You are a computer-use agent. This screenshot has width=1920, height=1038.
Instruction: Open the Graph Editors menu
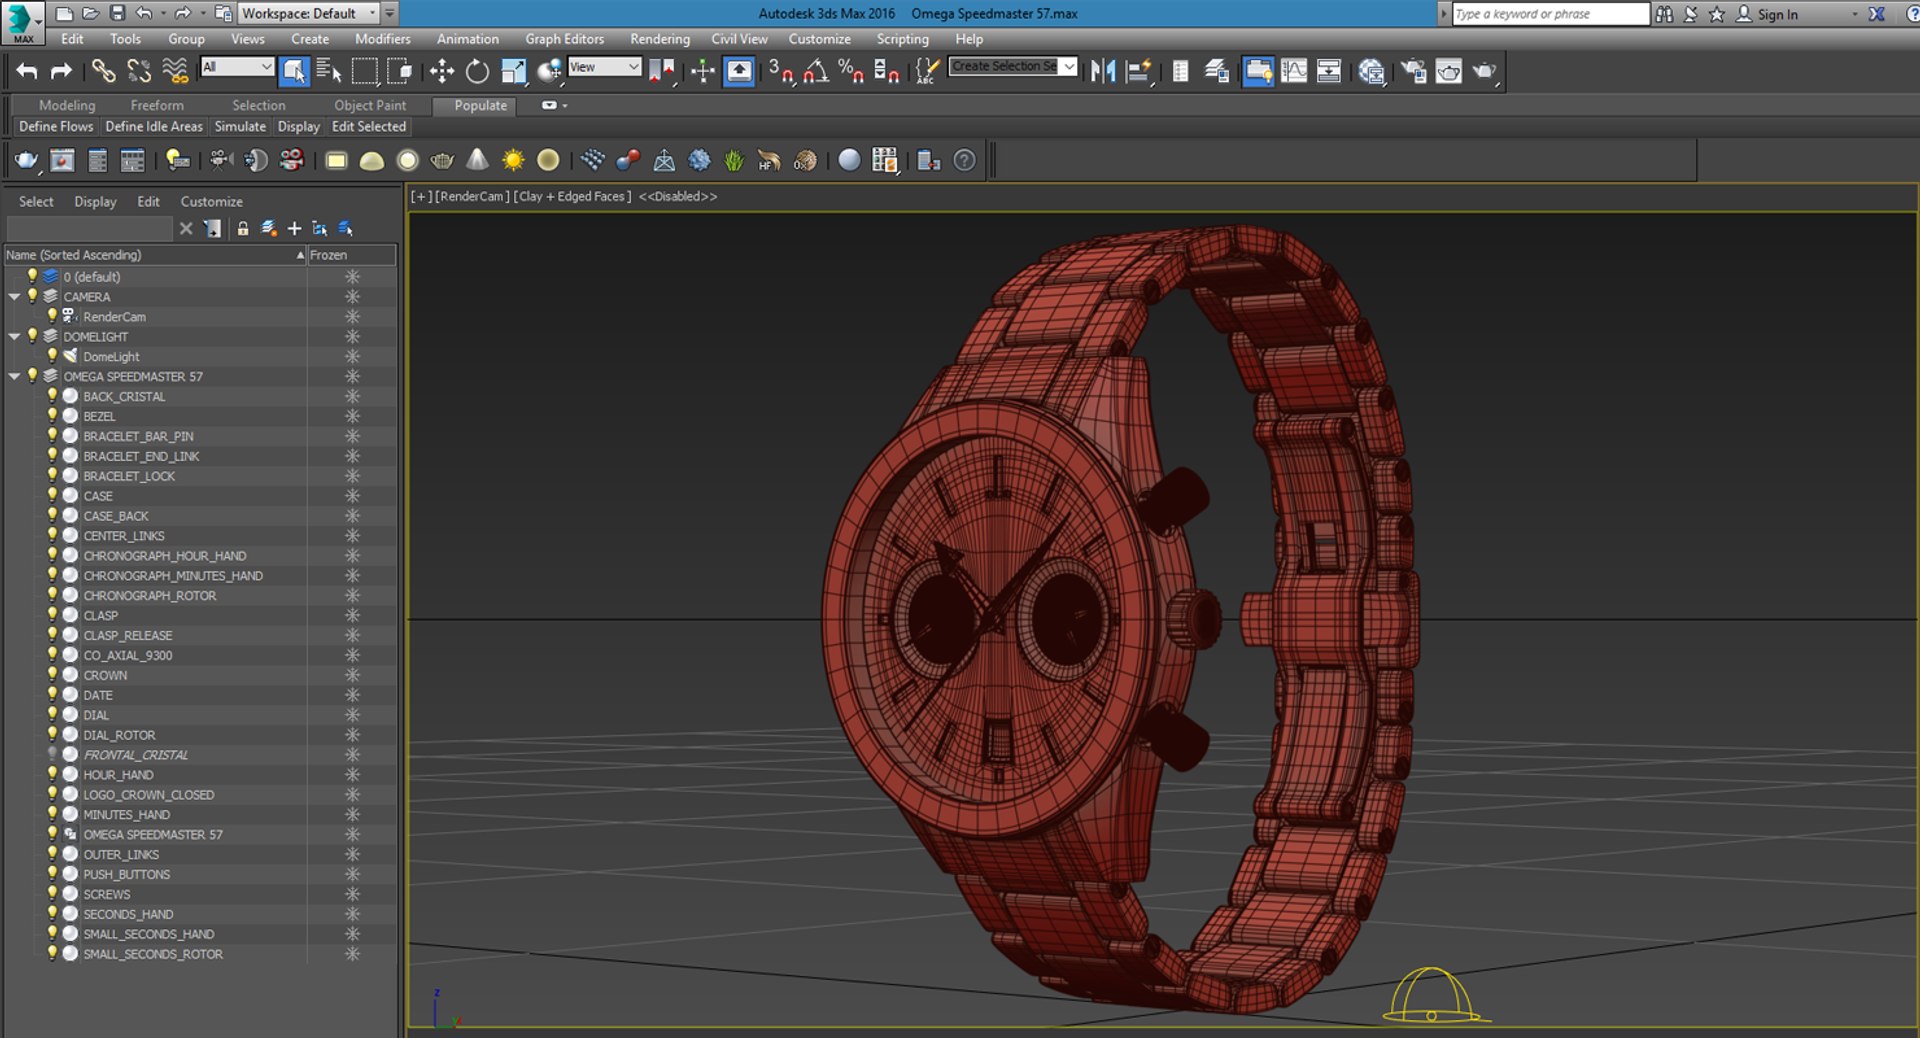565,39
